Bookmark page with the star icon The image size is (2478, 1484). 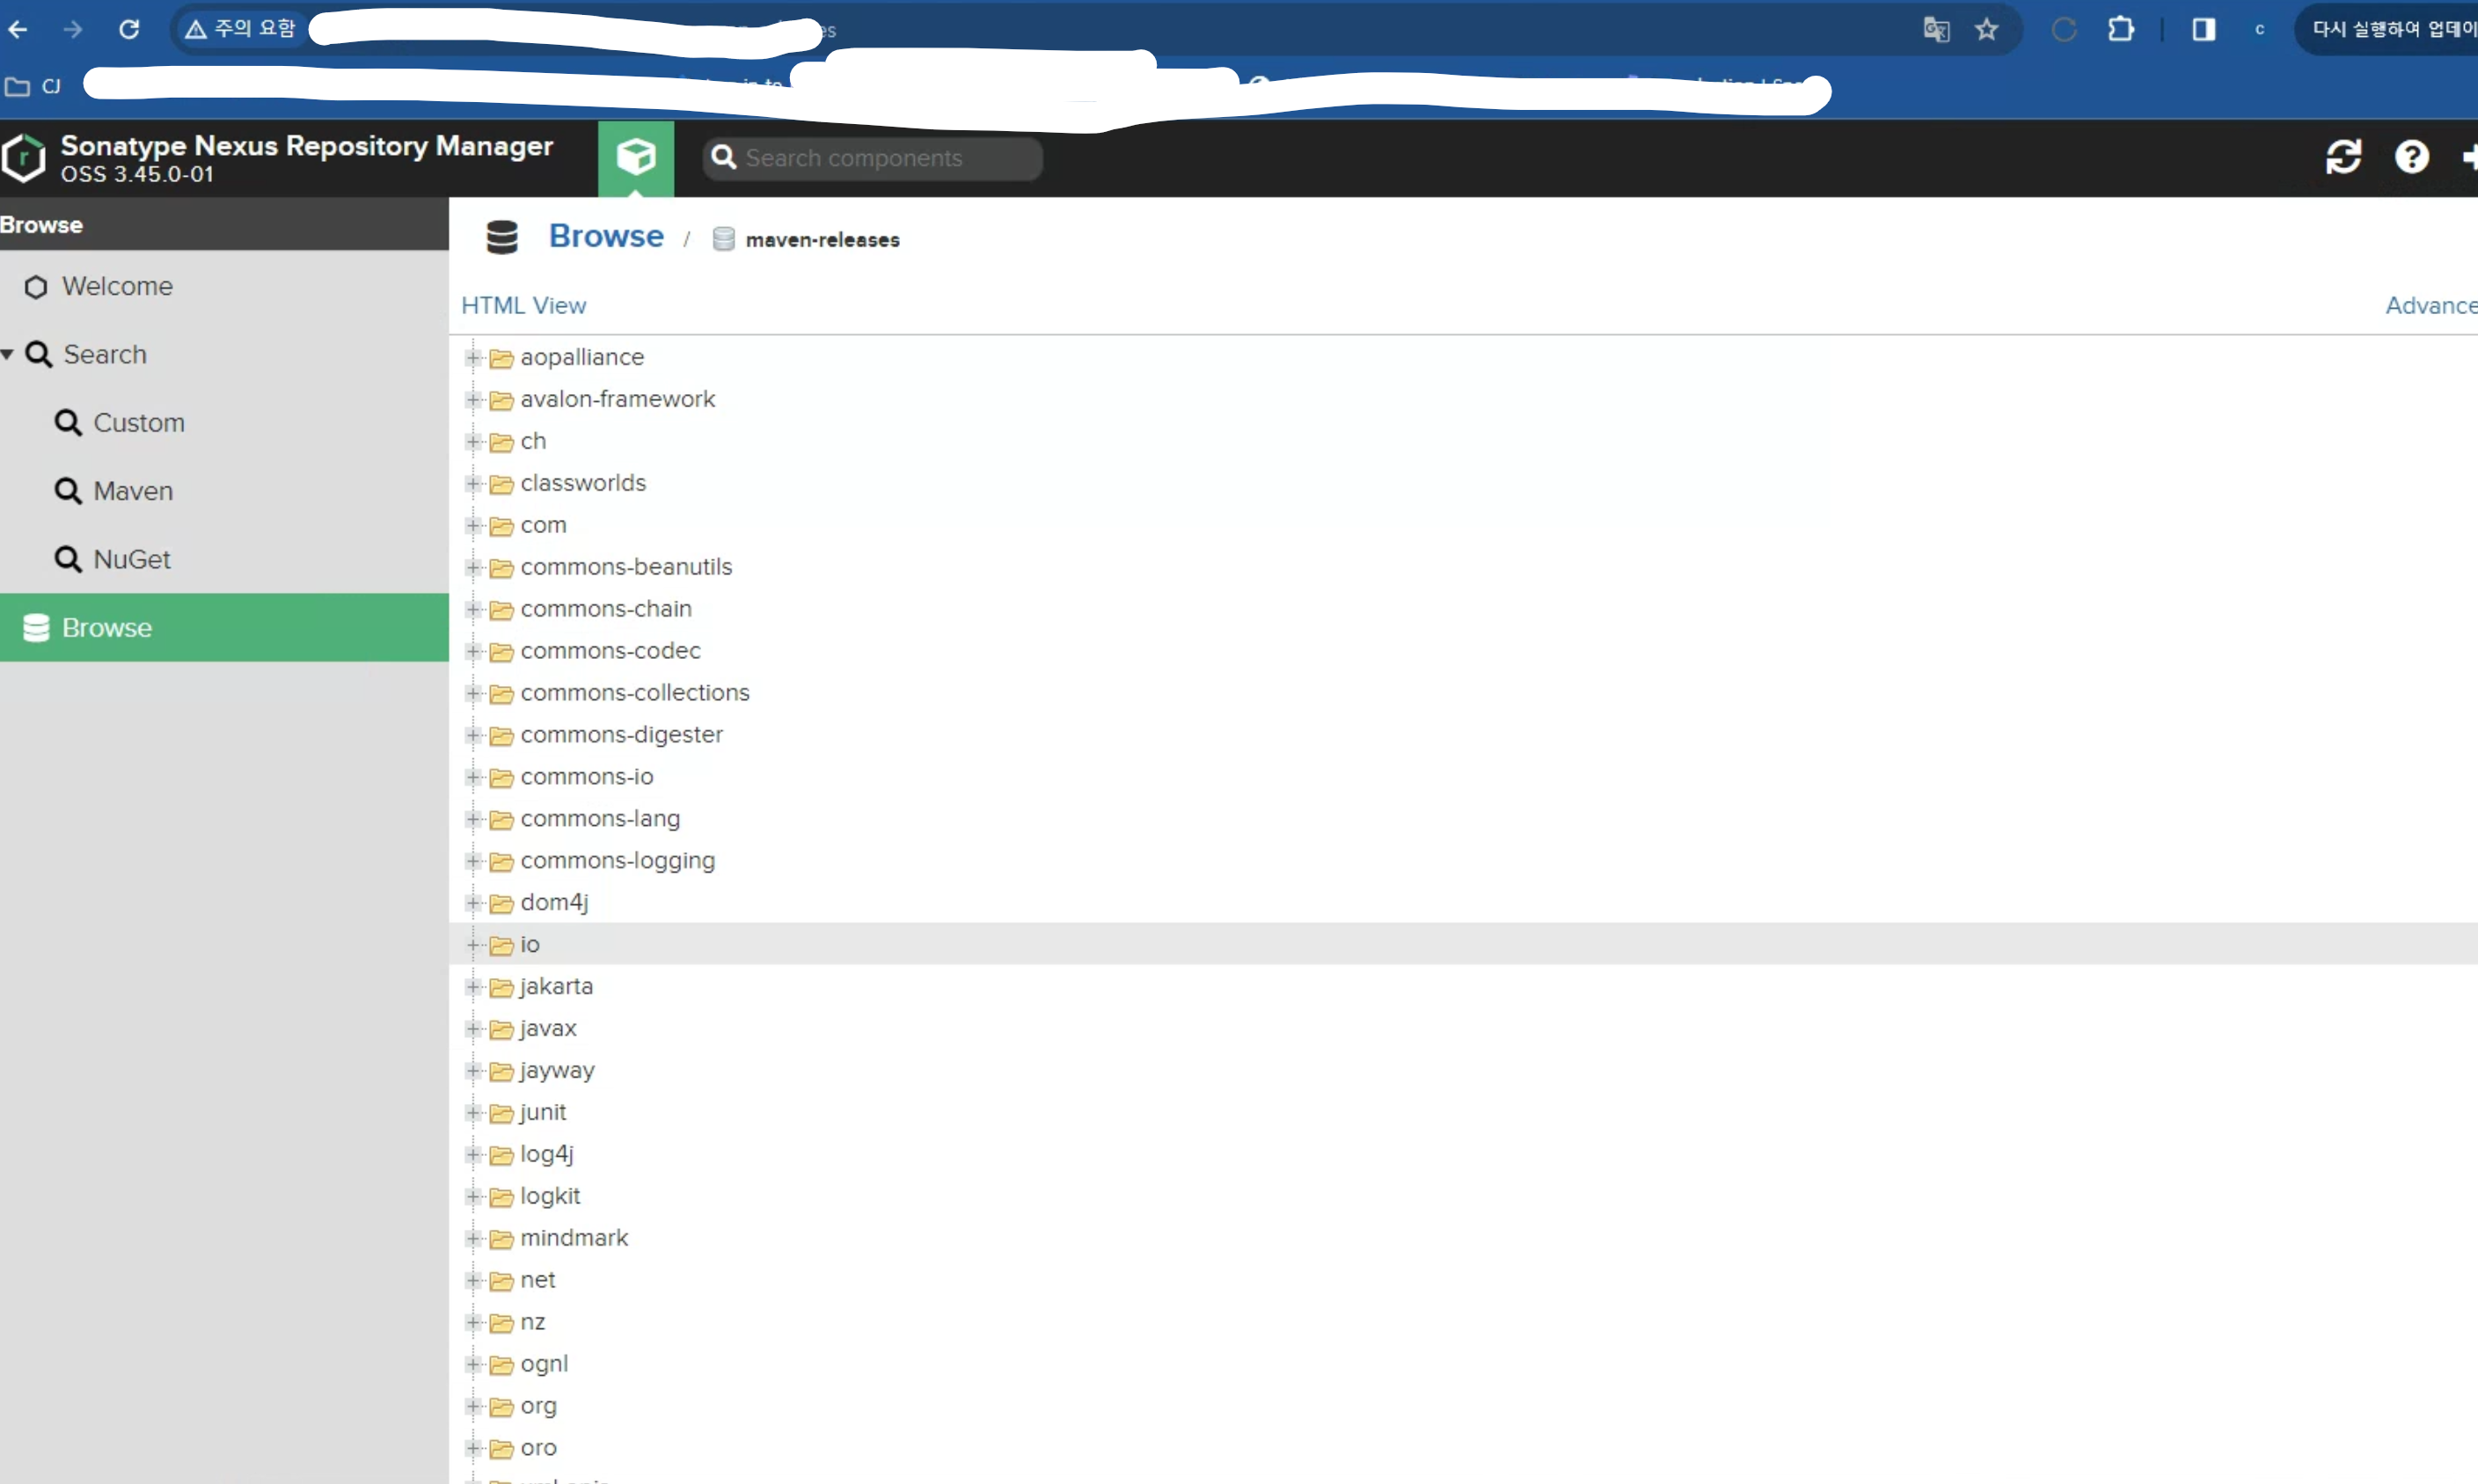pos(1986,30)
